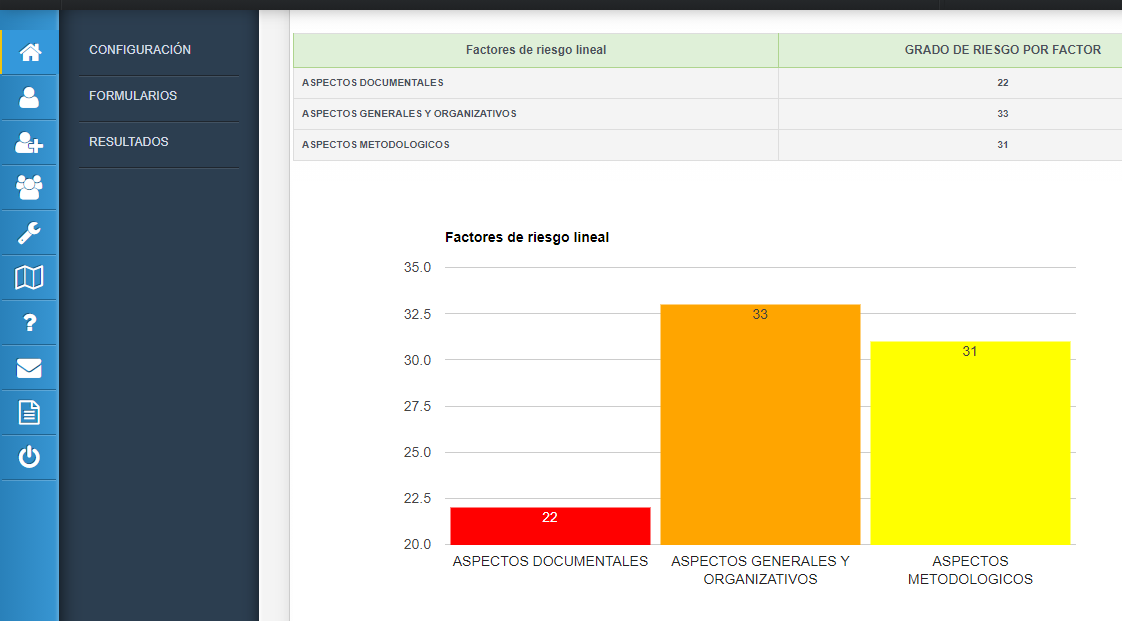The width and height of the screenshot is (1122, 621).
Task: Open the single user profile icon
Action: pos(30,97)
